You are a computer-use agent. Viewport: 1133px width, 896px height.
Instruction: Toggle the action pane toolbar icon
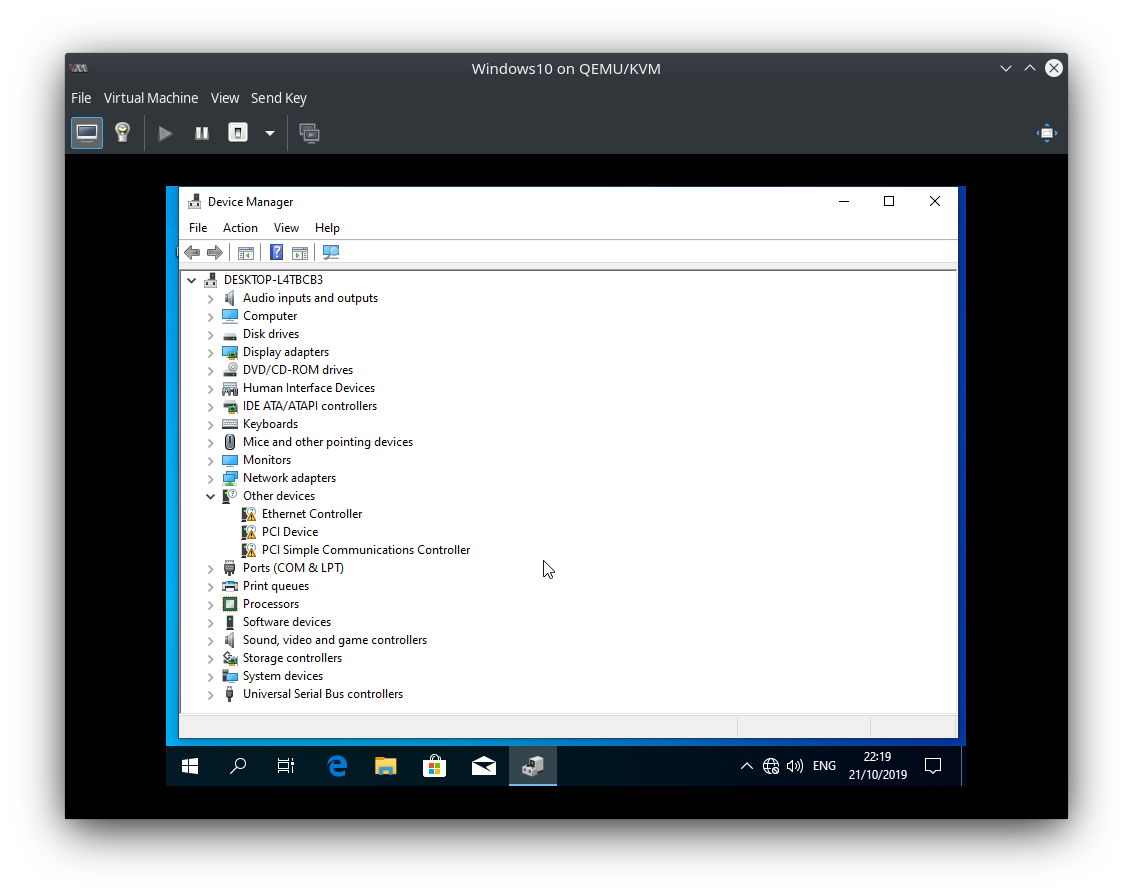(300, 252)
